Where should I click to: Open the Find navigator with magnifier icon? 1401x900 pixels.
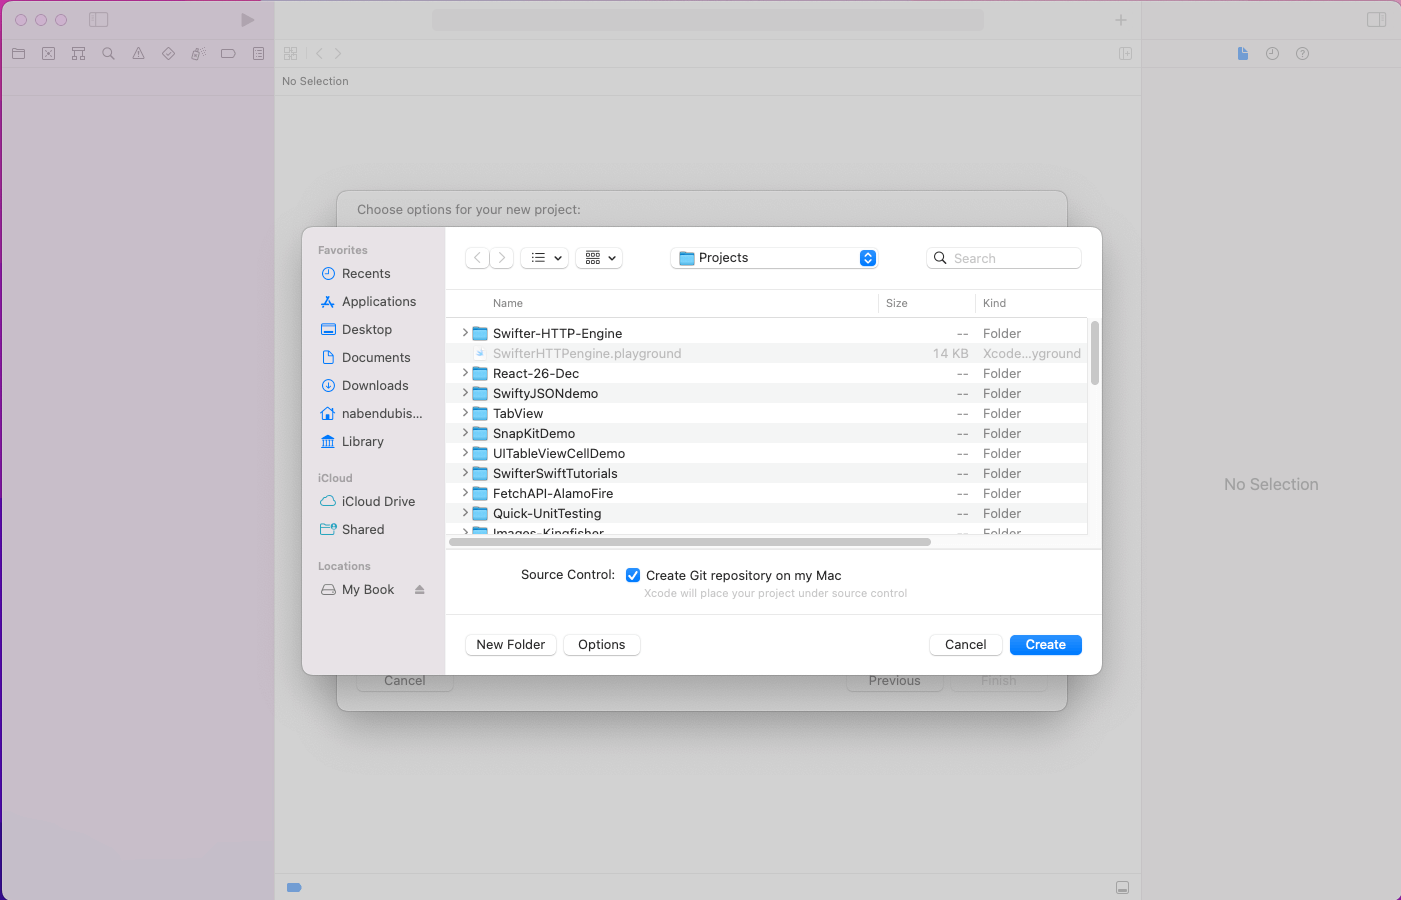point(108,53)
